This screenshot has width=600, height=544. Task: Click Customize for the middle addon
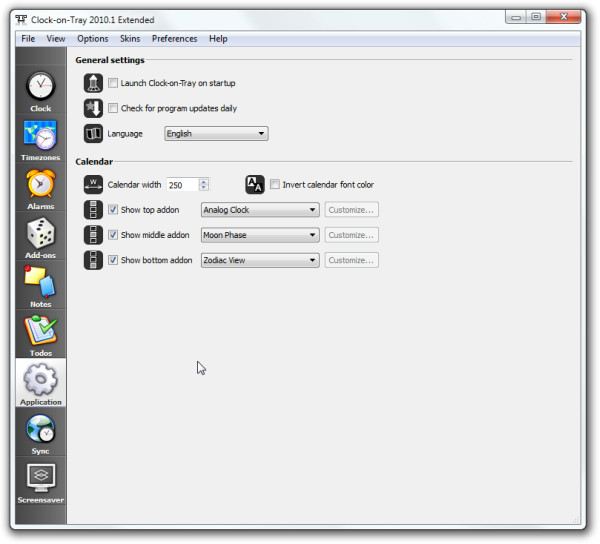(352, 235)
